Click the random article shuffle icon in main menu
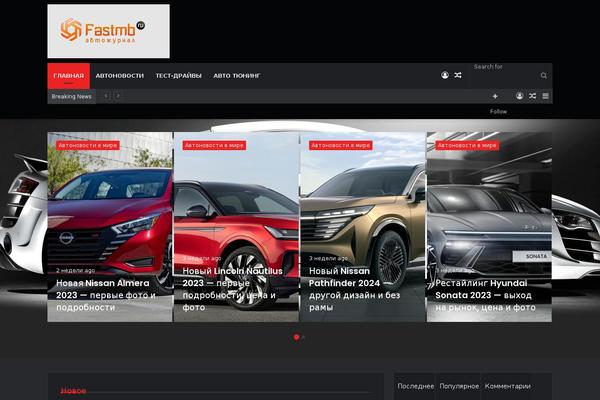This screenshot has height=400, width=600. coord(458,75)
